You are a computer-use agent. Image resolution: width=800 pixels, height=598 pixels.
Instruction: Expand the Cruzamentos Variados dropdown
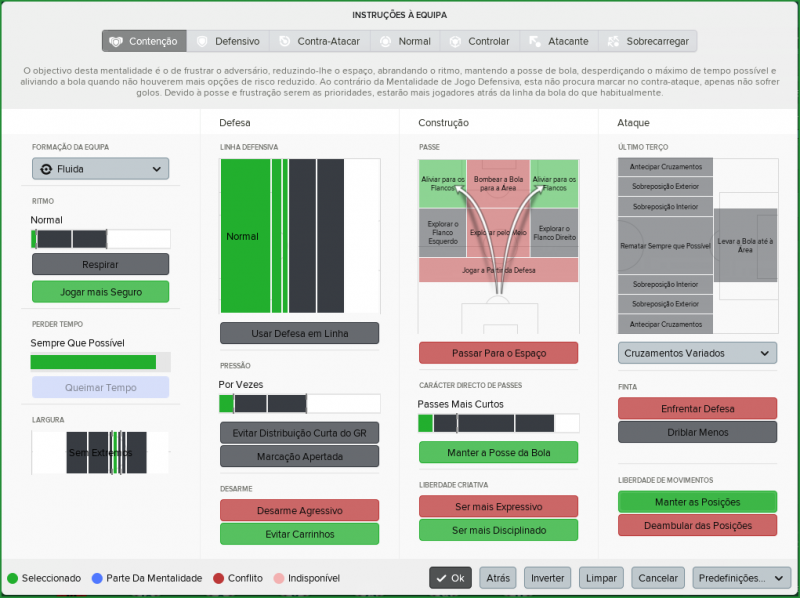(697, 353)
